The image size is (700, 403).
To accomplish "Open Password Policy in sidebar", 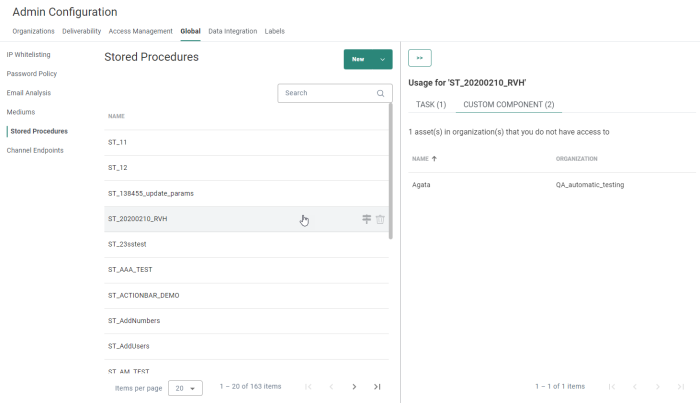I will pos(30,74).
